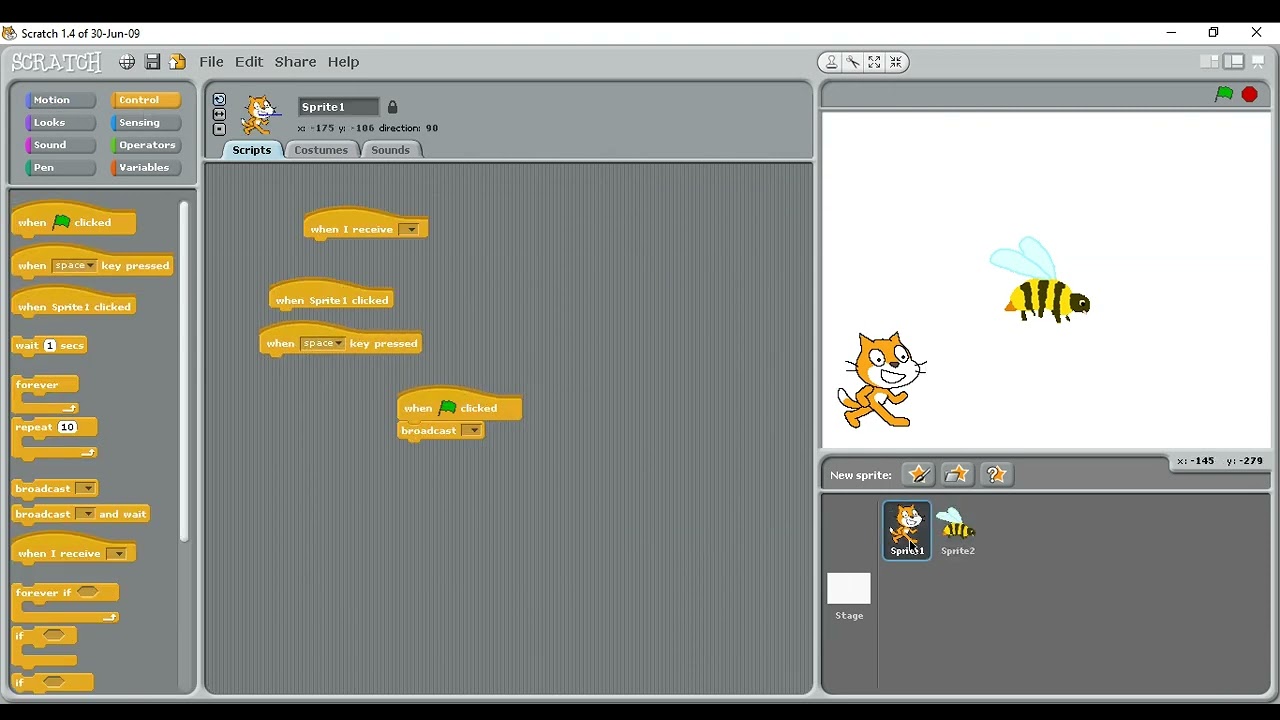Click the palette scrollbar
The height and width of the screenshot is (720, 1280).
(184, 370)
